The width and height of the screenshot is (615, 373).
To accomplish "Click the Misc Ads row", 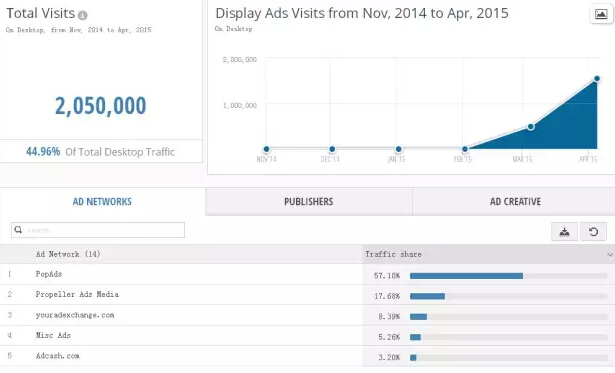I will coord(308,335).
